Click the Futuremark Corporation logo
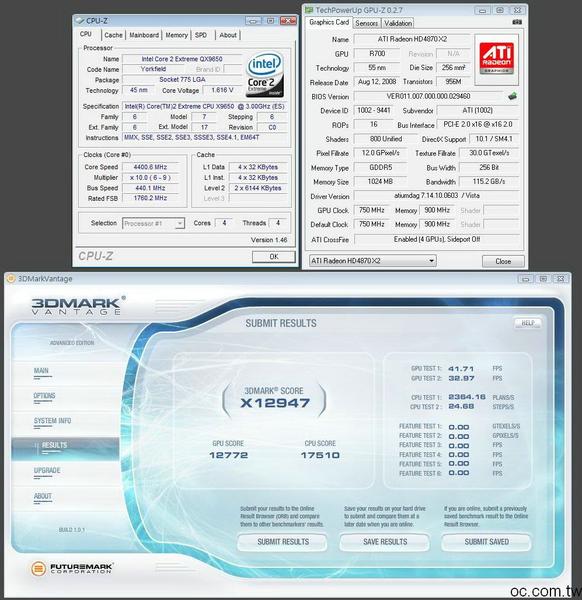This screenshot has height=600, width=582. tap(72, 568)
